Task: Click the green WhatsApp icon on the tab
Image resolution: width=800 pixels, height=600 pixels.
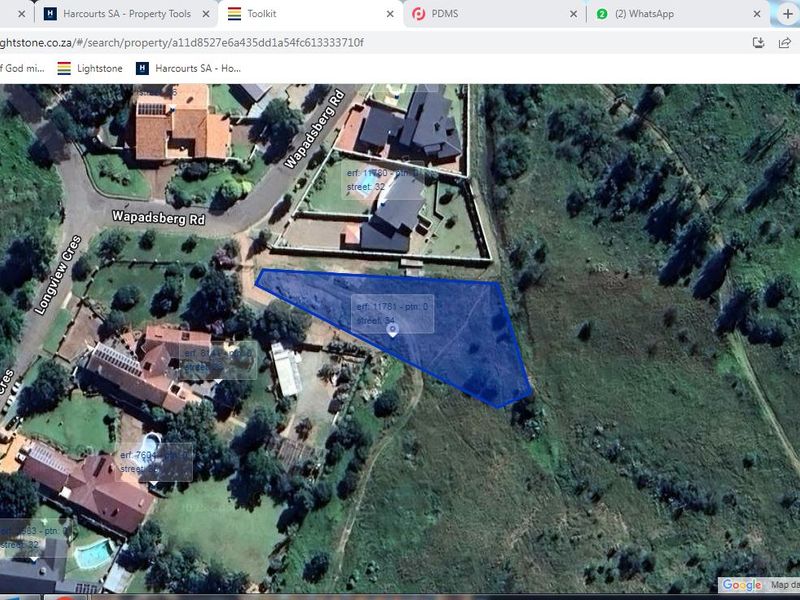Action: point(601,15)
